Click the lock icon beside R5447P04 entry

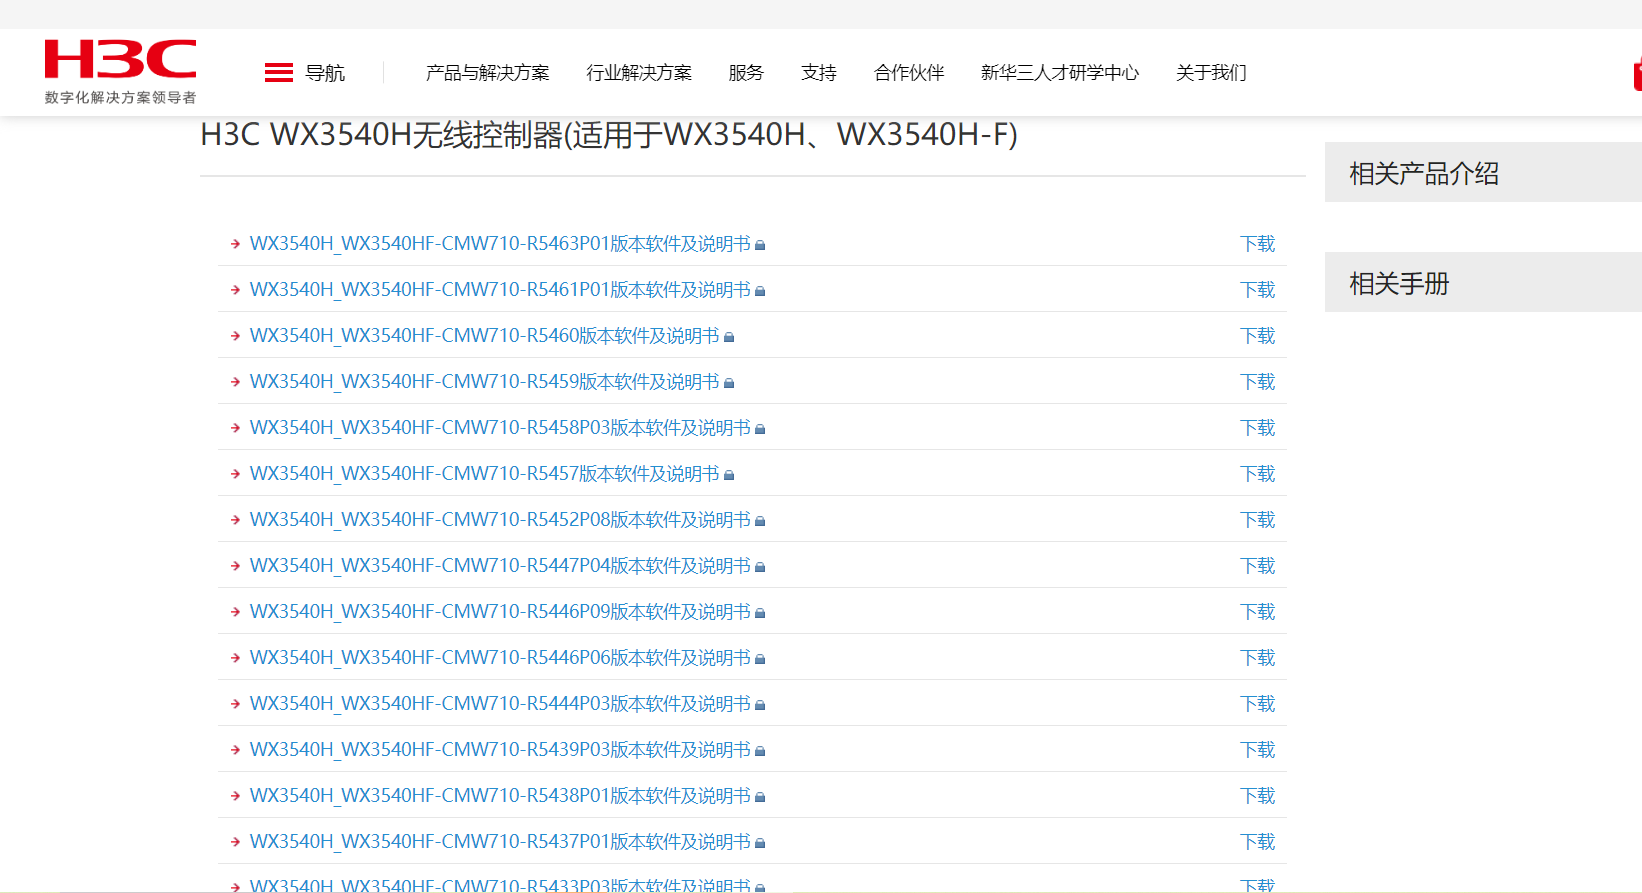point(760,567)
